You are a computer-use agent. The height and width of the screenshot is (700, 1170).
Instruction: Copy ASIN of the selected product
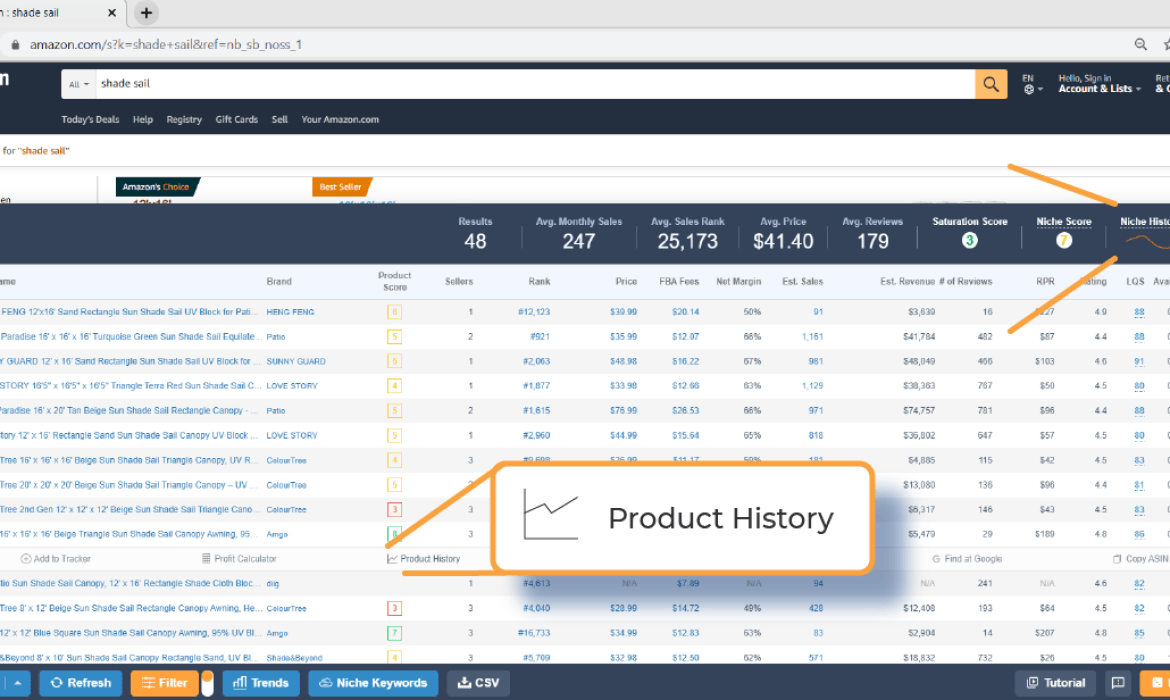pos(1140,559)
